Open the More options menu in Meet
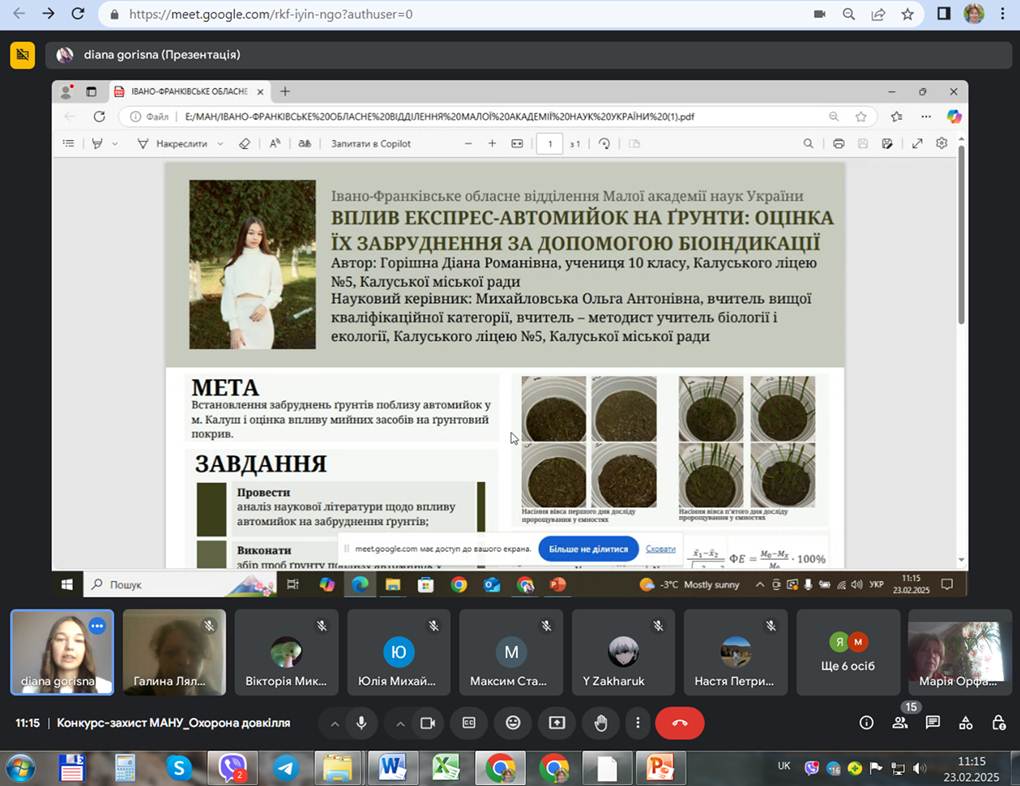Image resolution: width=1020 pixels, height=786 pixels. tap(637, 722)
